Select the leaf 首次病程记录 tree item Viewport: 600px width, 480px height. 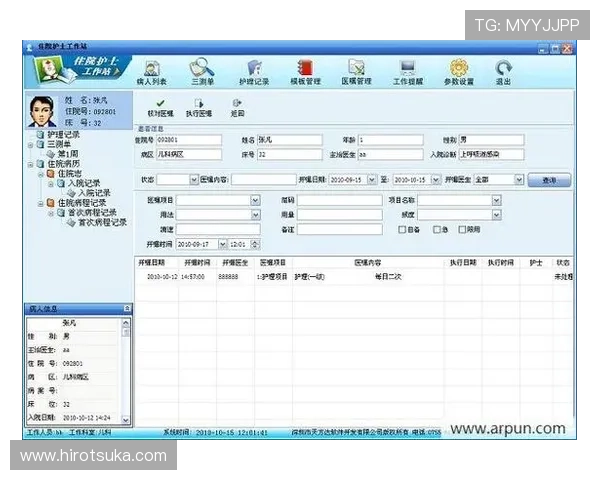pos(102,222)
